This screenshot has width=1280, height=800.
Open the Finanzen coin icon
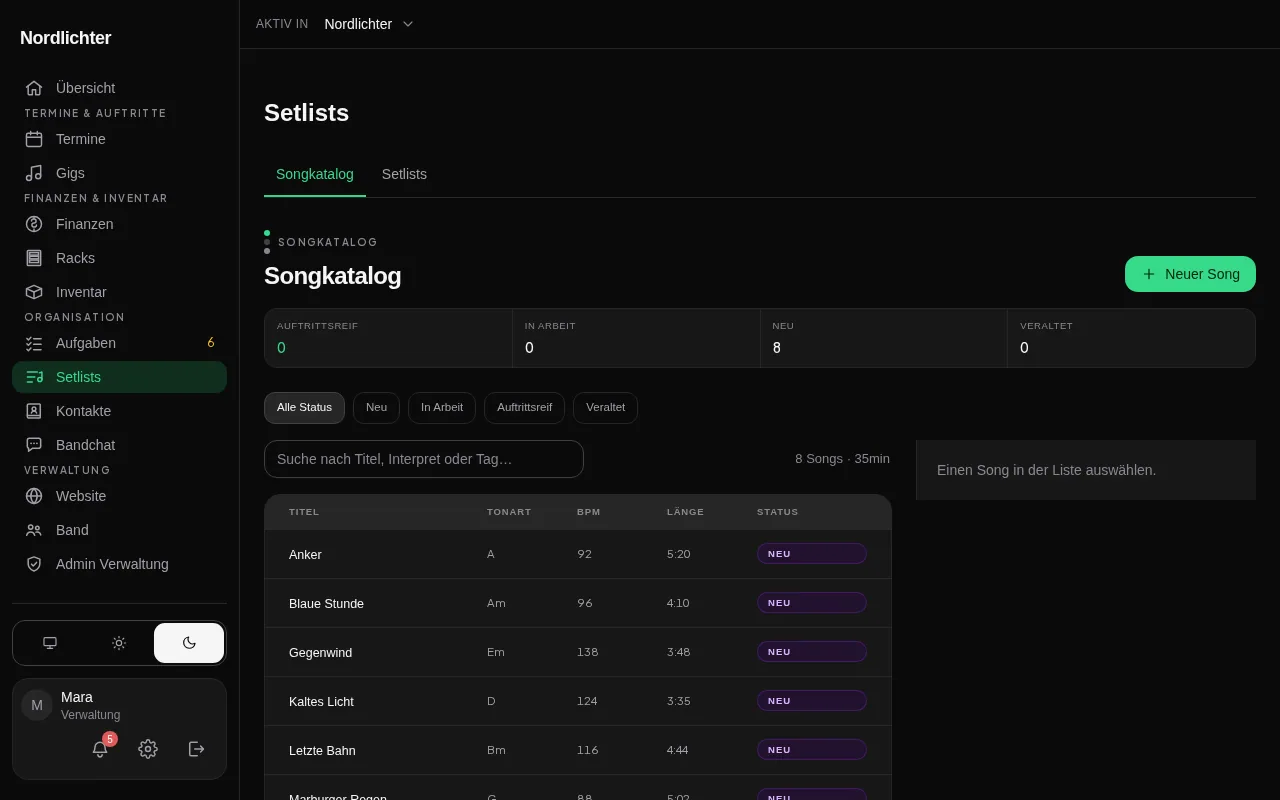34,224
